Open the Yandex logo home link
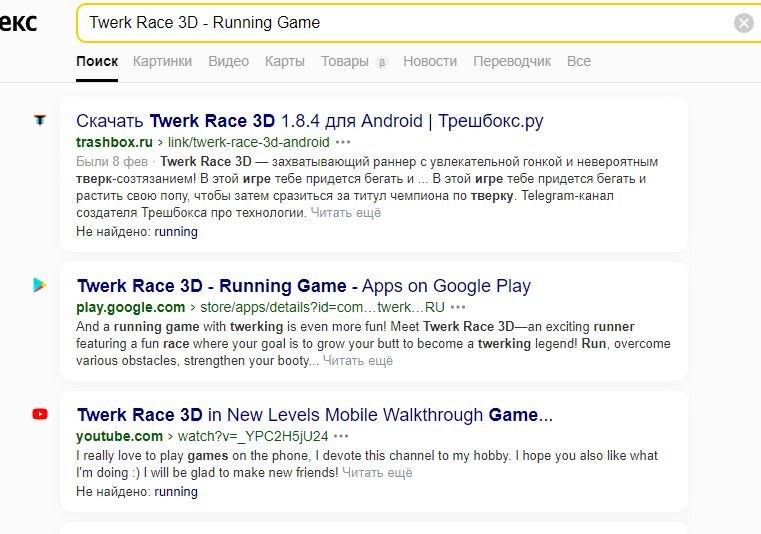Viewport: 761px width, 534px height. (x=18, y=22)
